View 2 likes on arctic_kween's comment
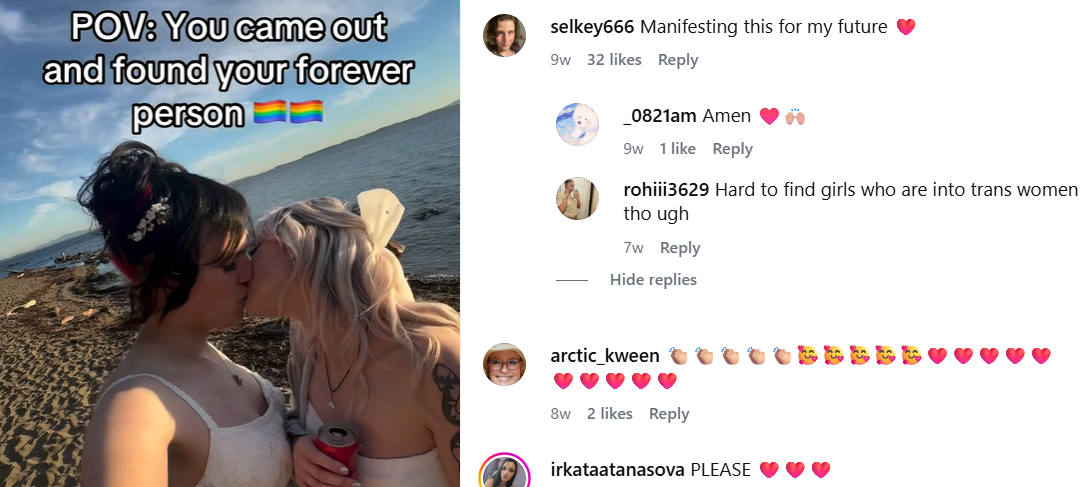The width and height of the screenshot is (1090, 487). coord(609,414)
